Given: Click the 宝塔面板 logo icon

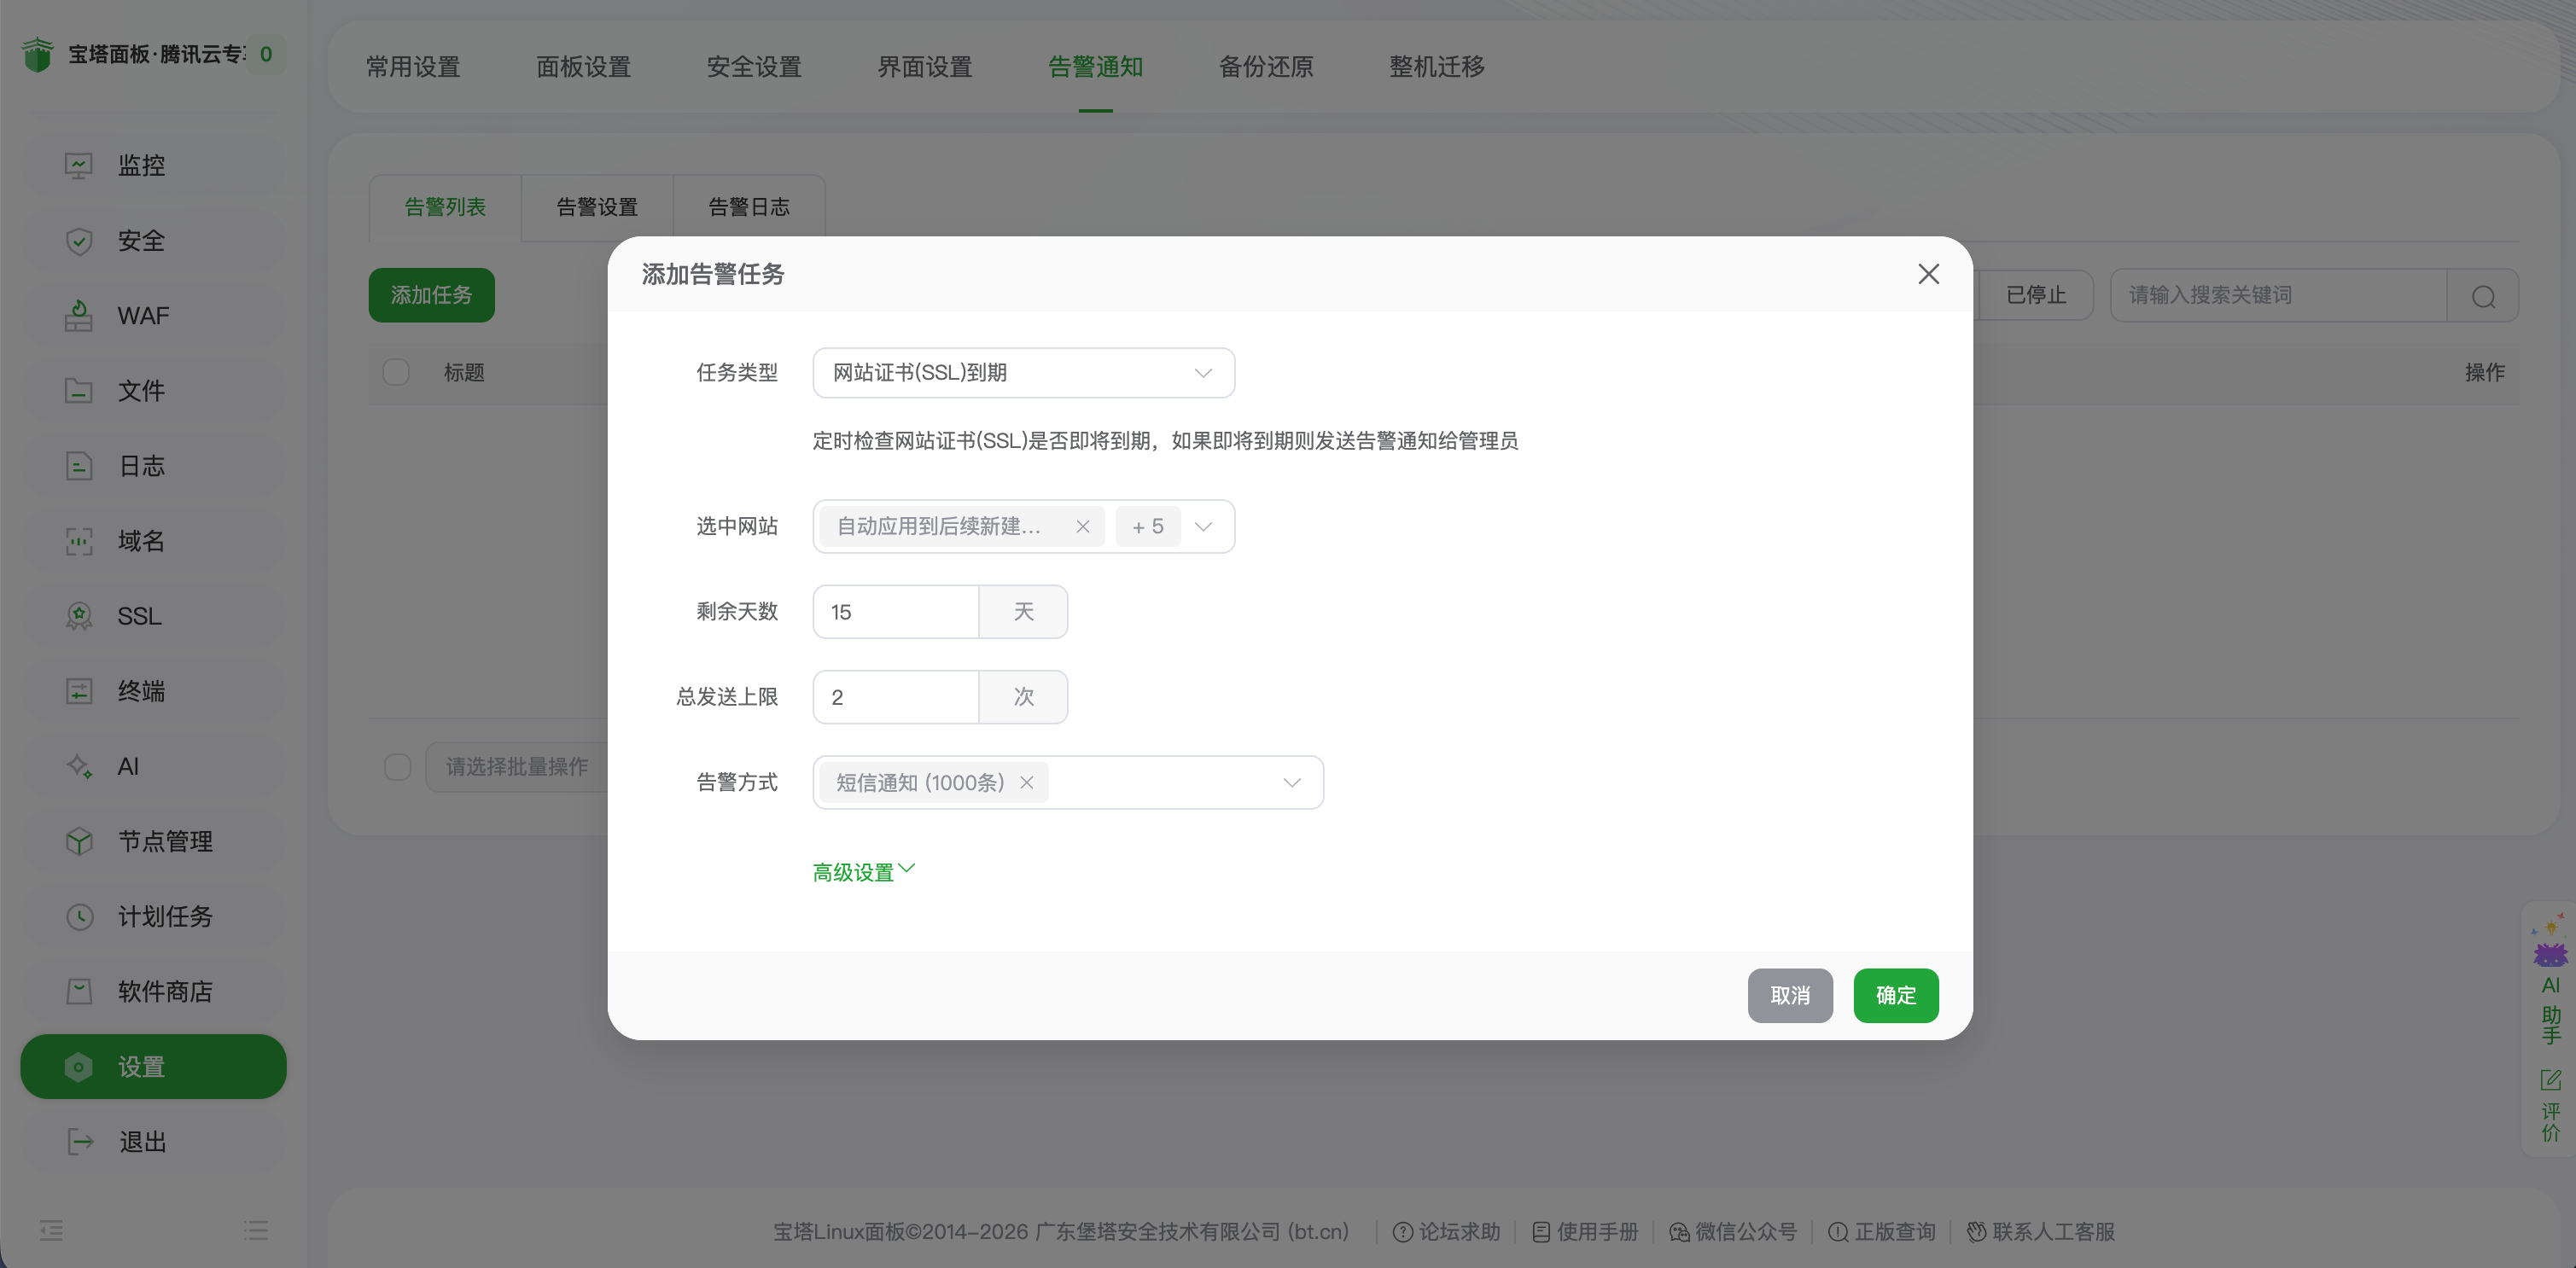Looking at the screenshot, I should [x=37, y=54].
